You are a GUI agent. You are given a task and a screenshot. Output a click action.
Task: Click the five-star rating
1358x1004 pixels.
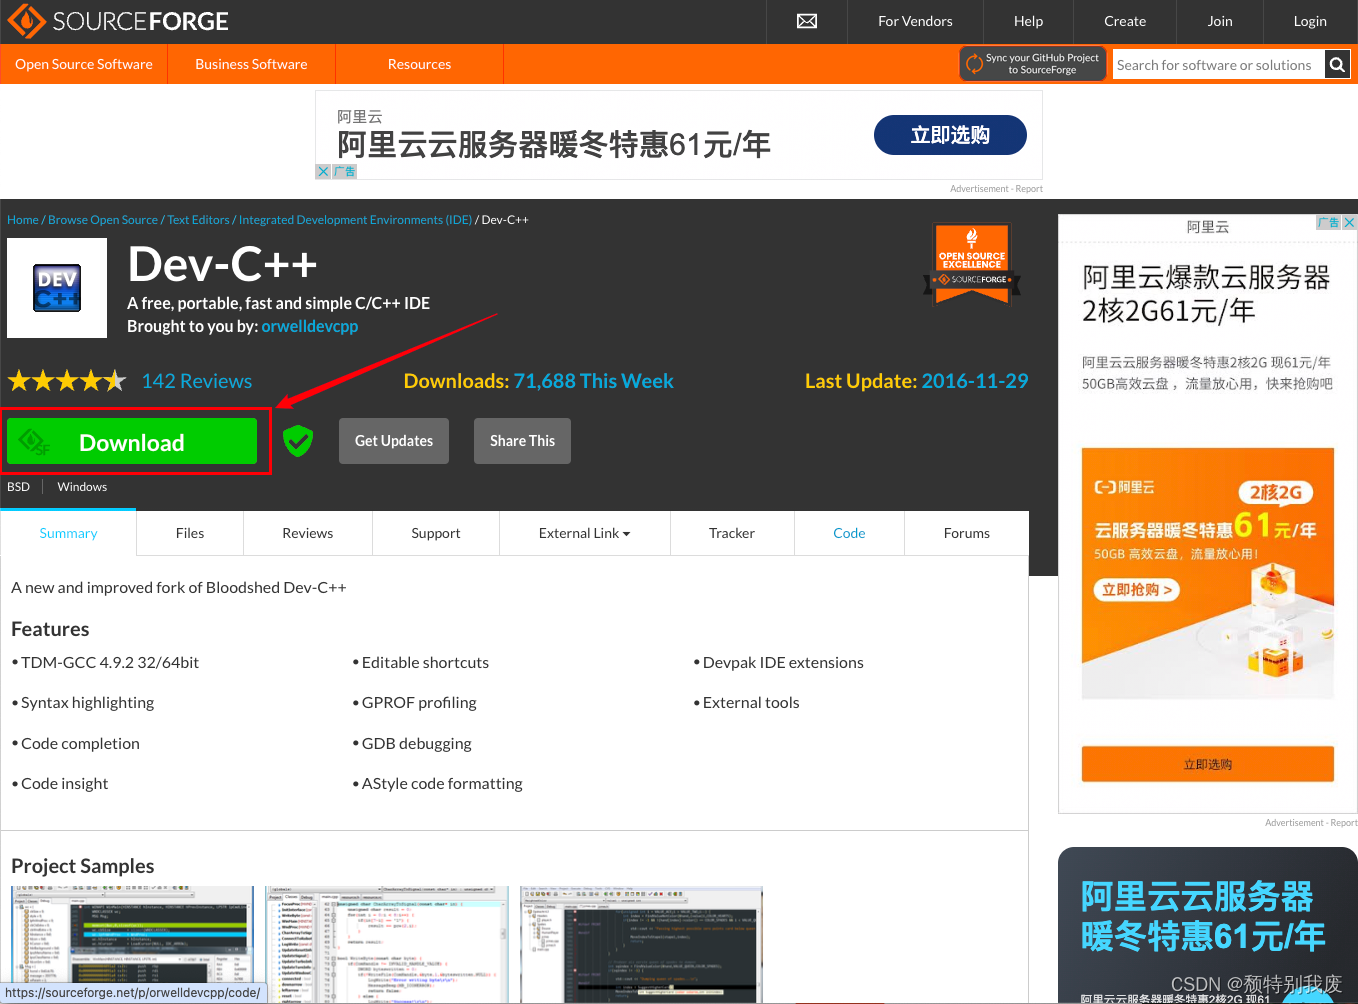[67, 381]
